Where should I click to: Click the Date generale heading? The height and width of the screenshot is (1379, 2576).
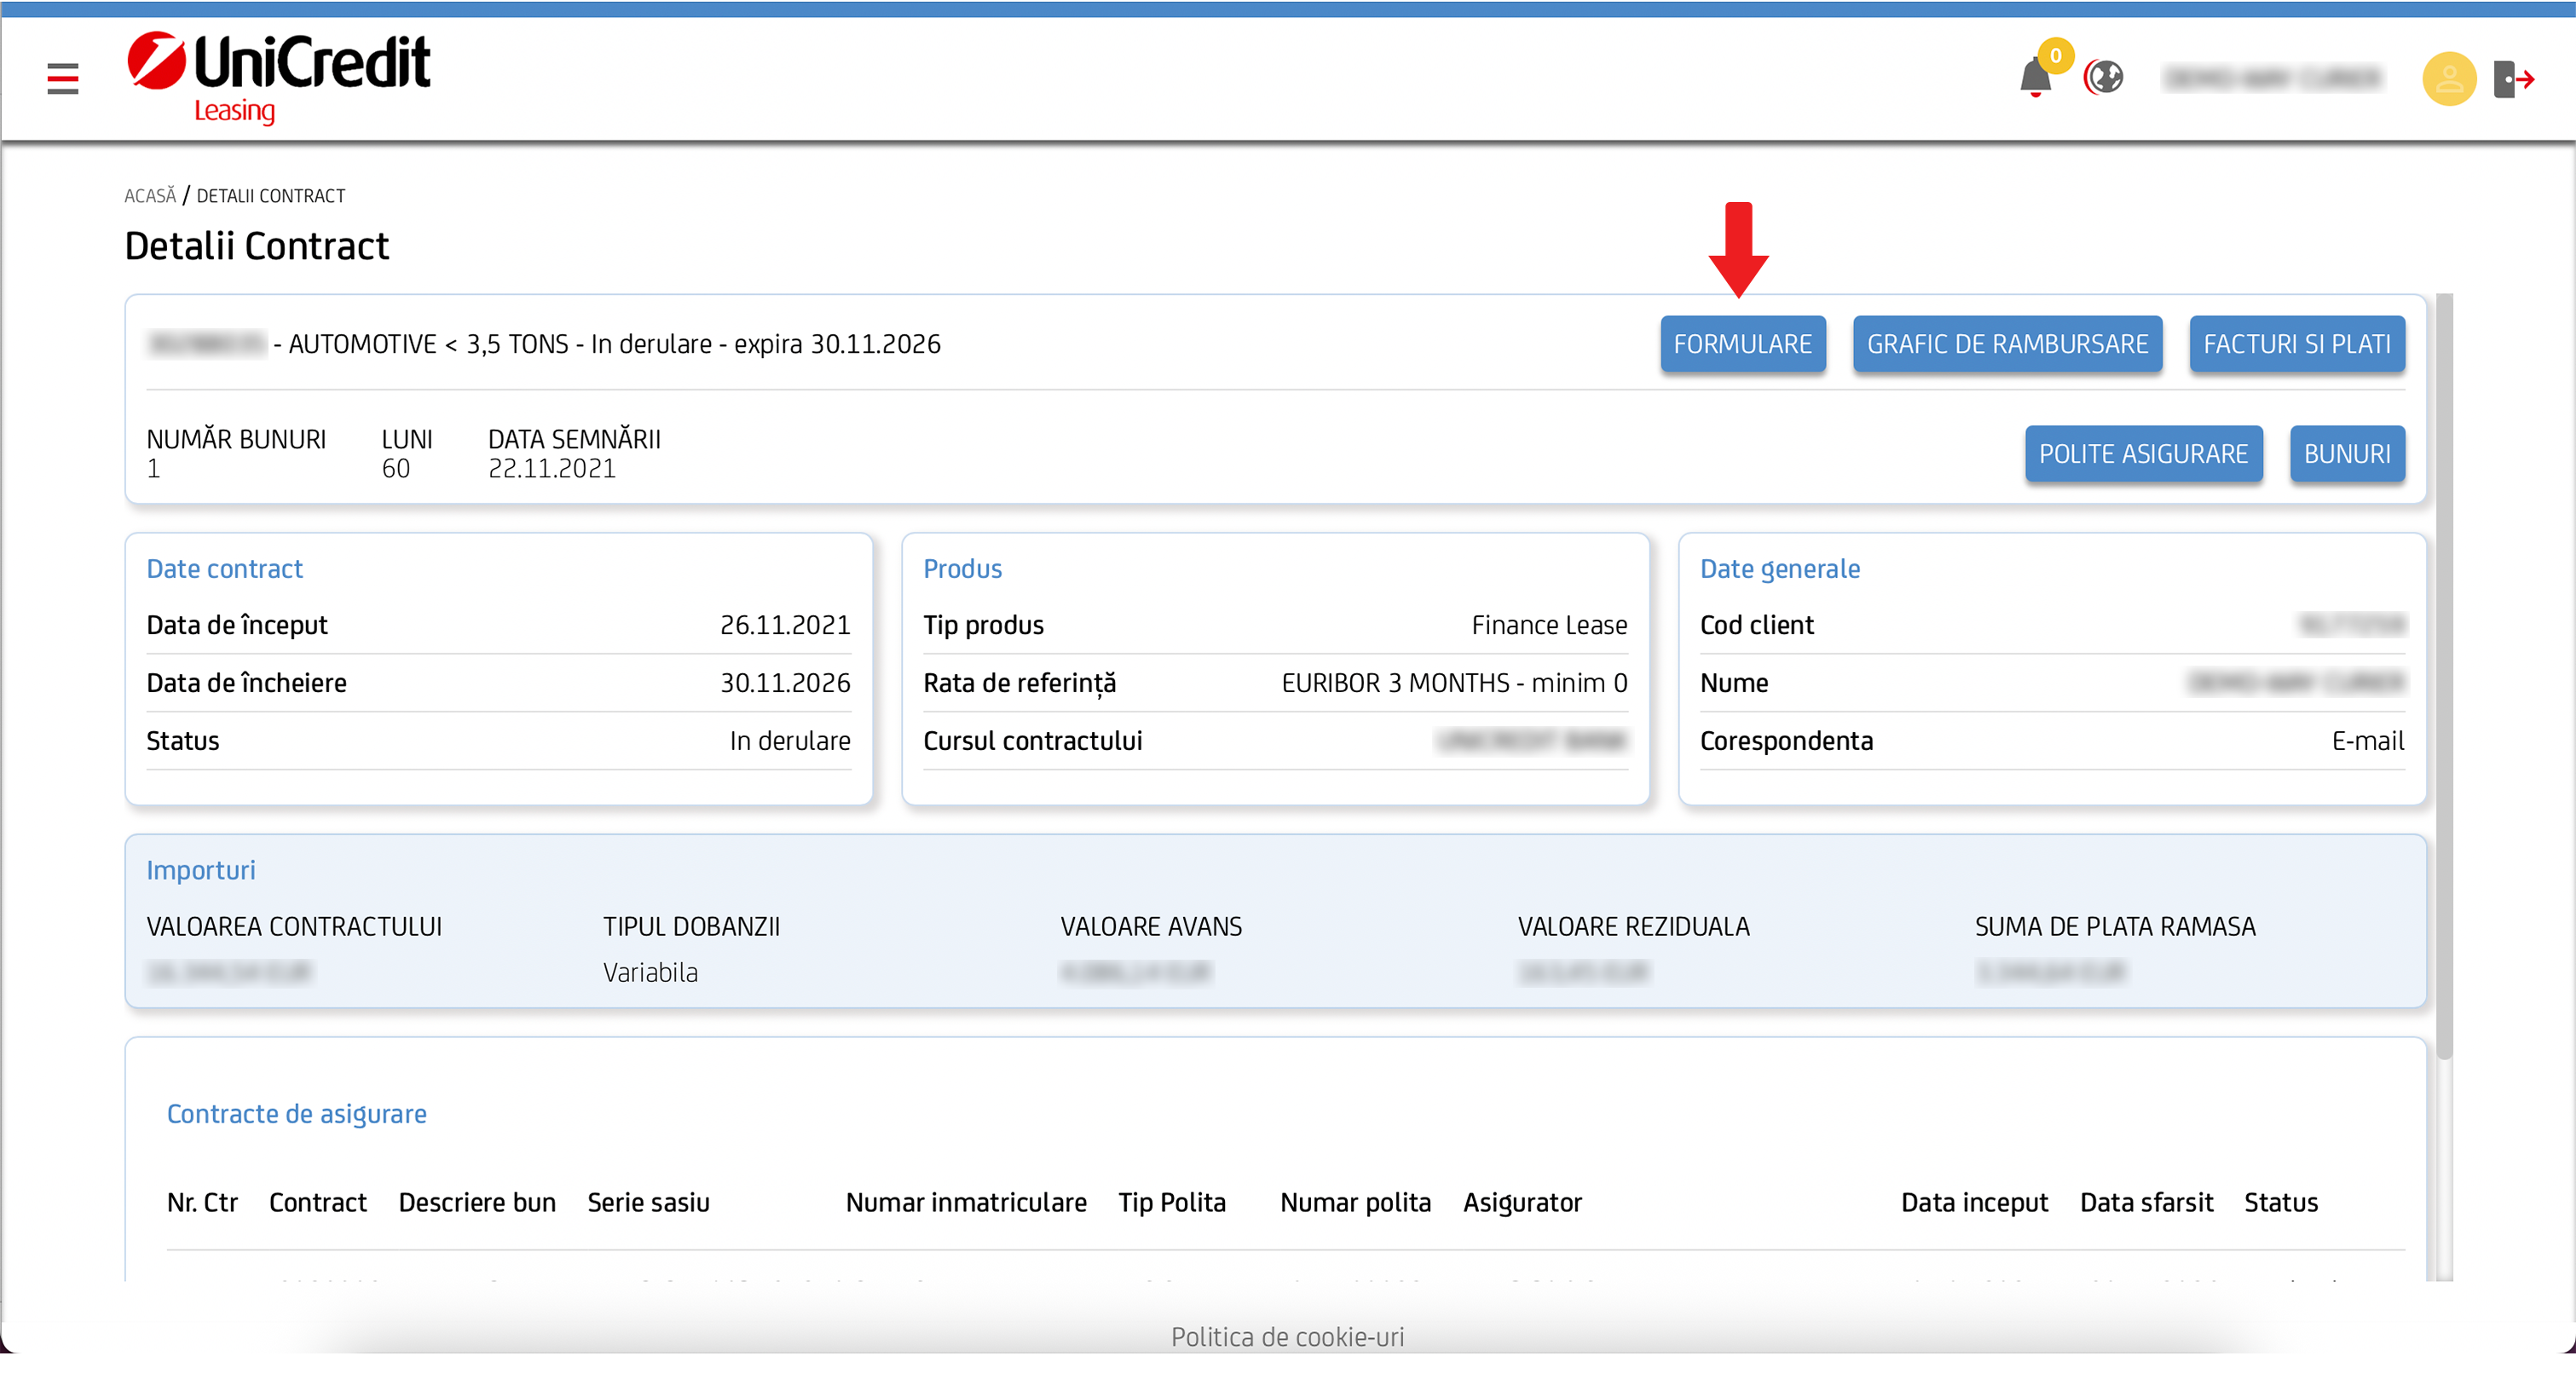tap(1780, 569)
